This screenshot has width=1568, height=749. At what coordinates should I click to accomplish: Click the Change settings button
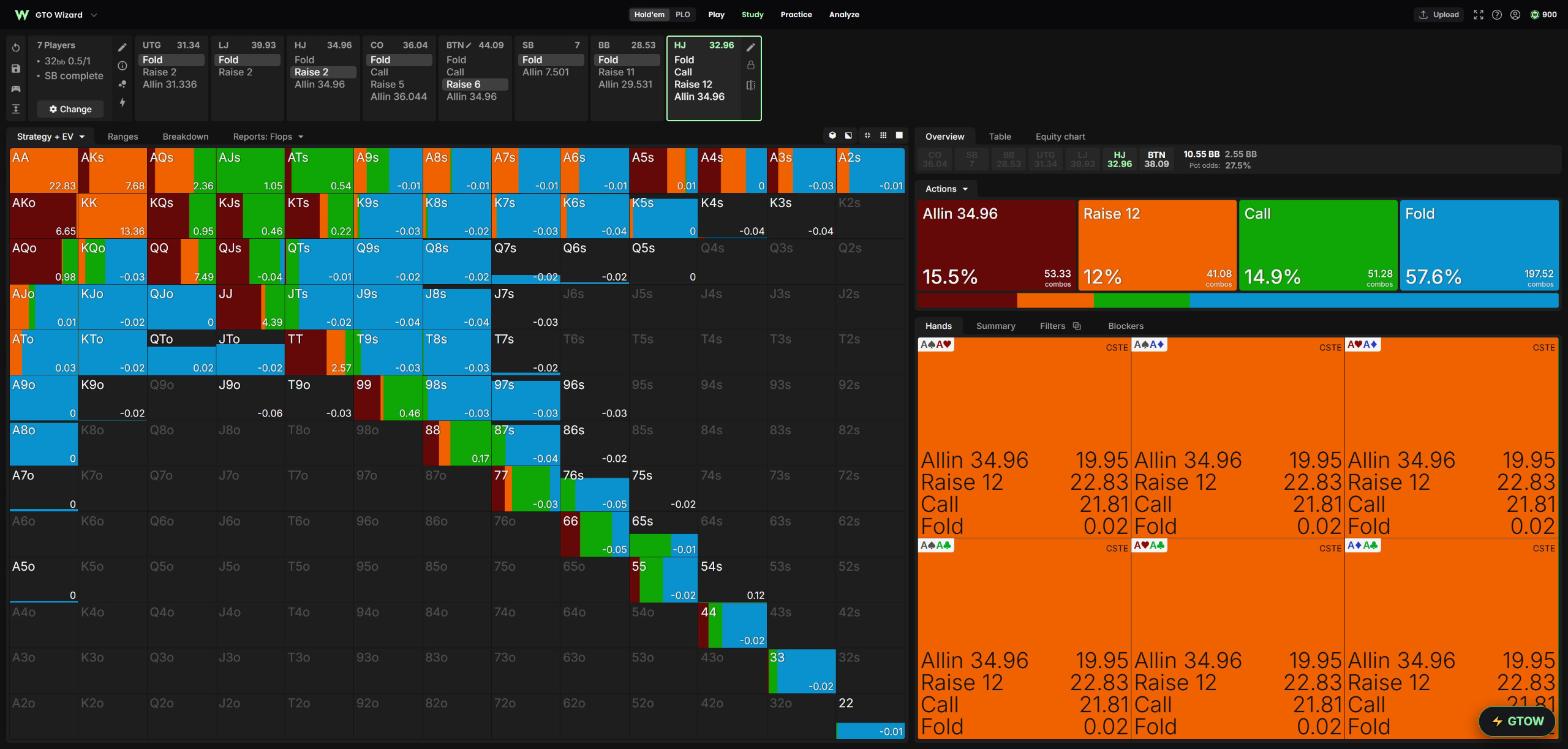pos(70,109)
